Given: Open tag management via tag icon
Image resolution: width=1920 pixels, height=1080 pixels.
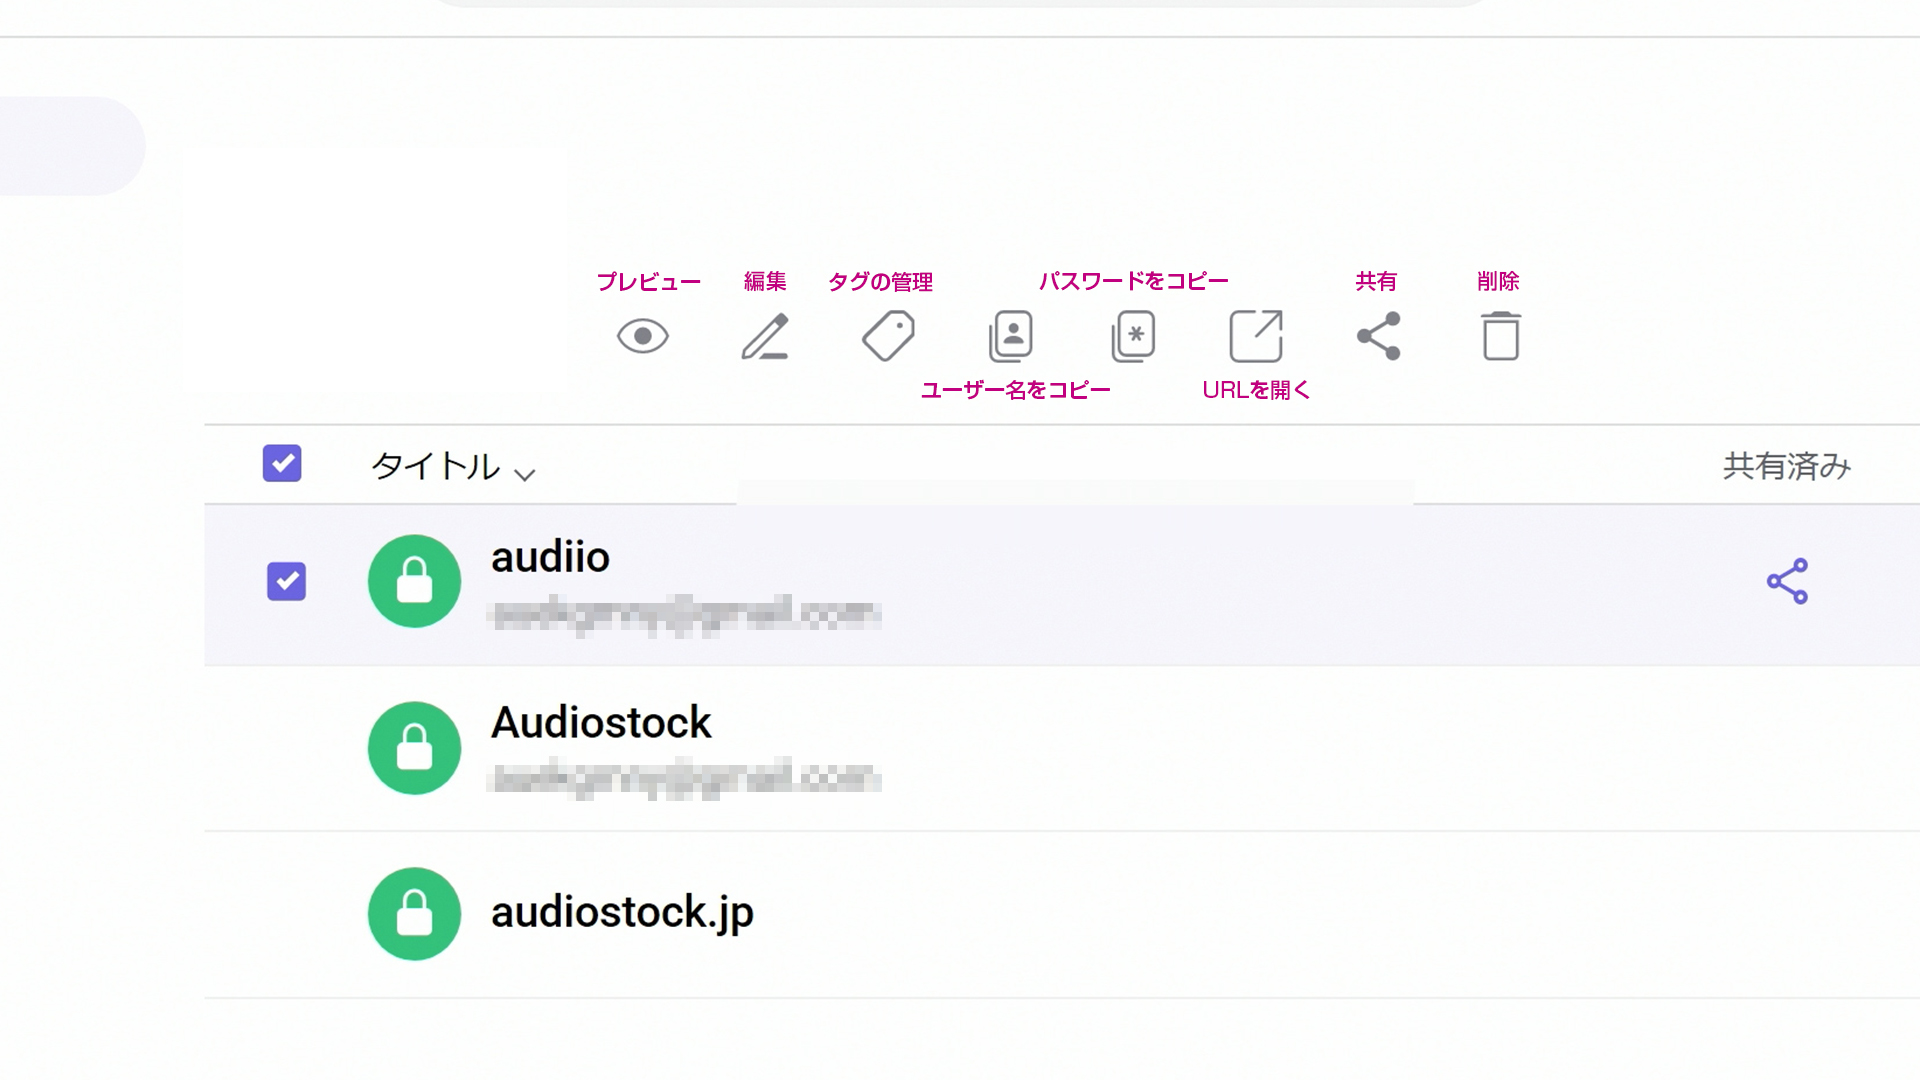Looking at the screenshot, I should [x=888, y=336].
